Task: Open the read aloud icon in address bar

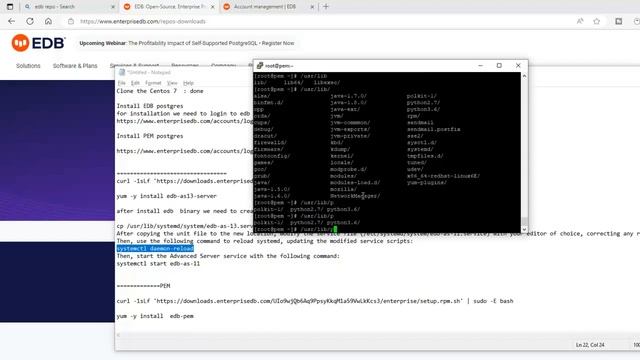Action: coord(580,21)
